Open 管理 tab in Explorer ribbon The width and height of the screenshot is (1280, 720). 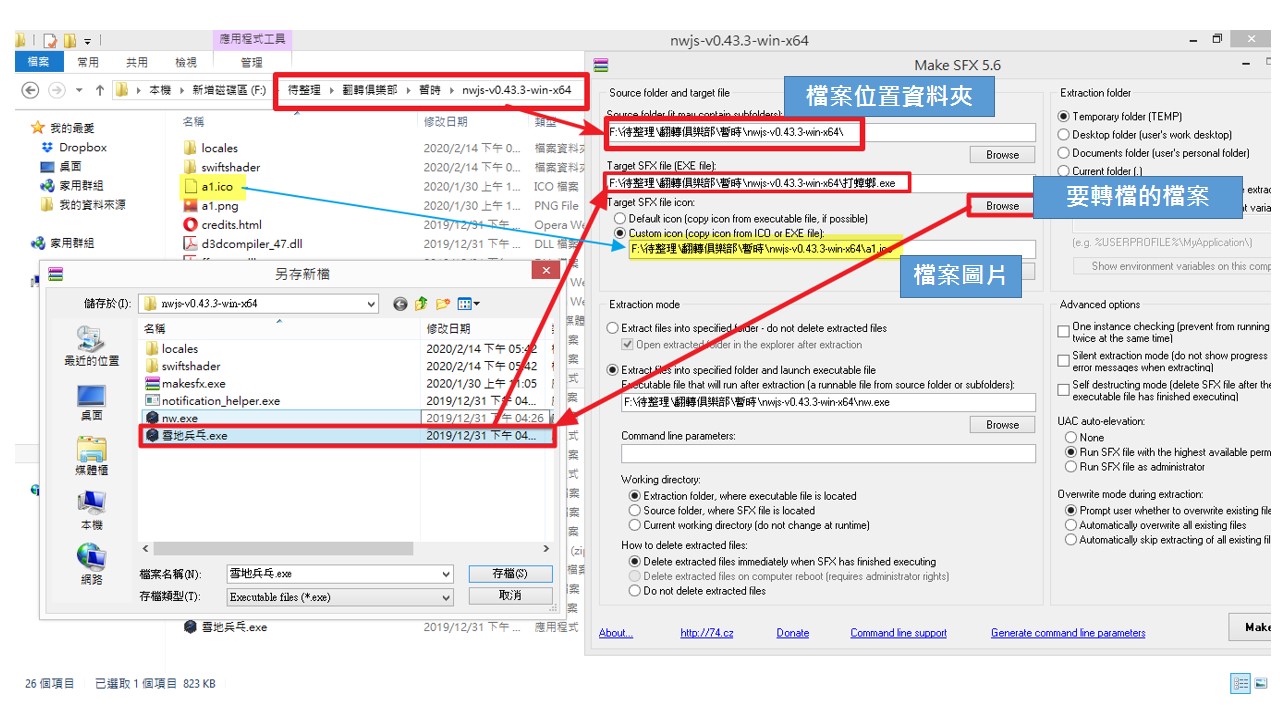(251, 62)
